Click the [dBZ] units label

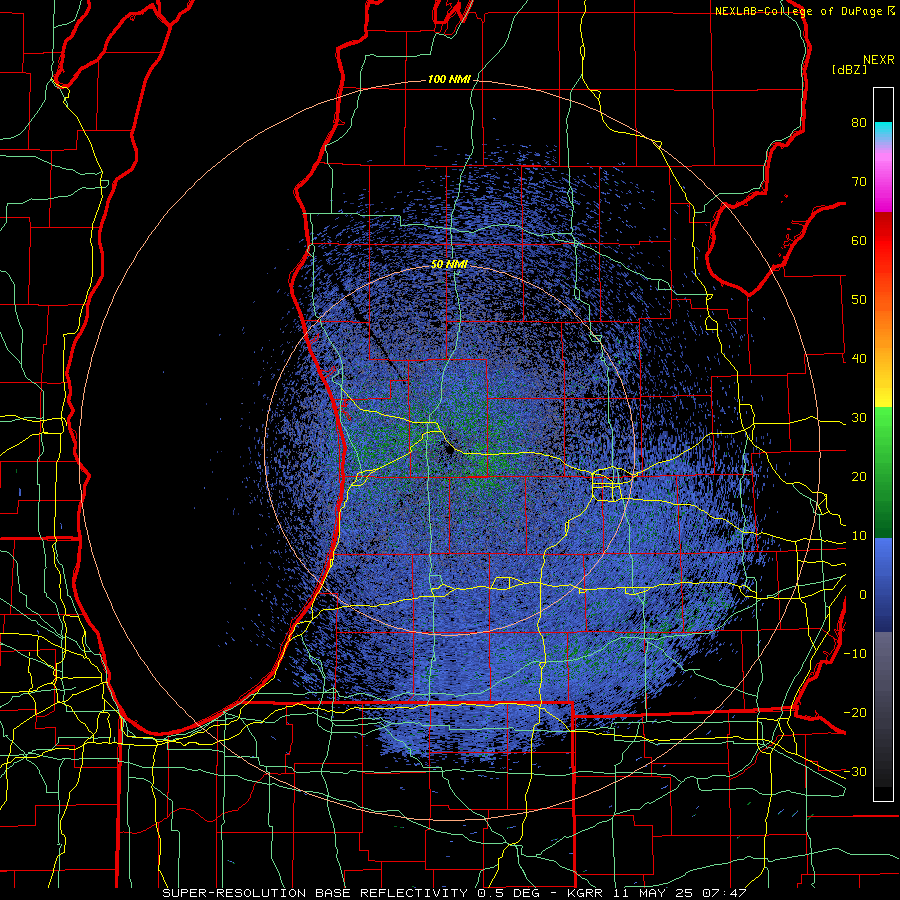[x=849, y=69]
